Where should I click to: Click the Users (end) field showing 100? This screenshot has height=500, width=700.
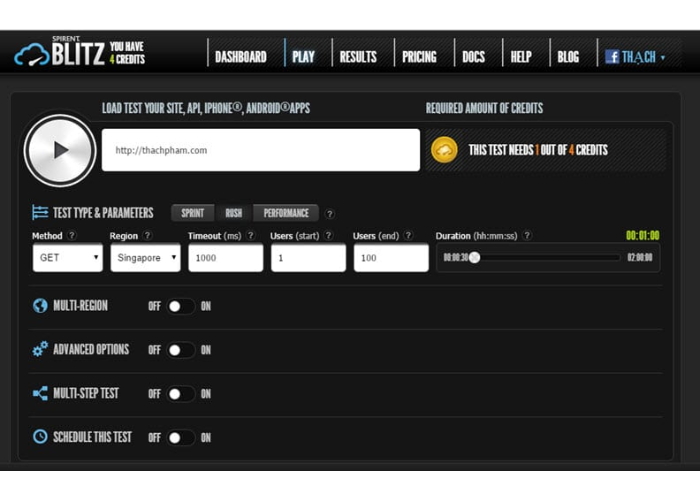[x=391, y=258]
